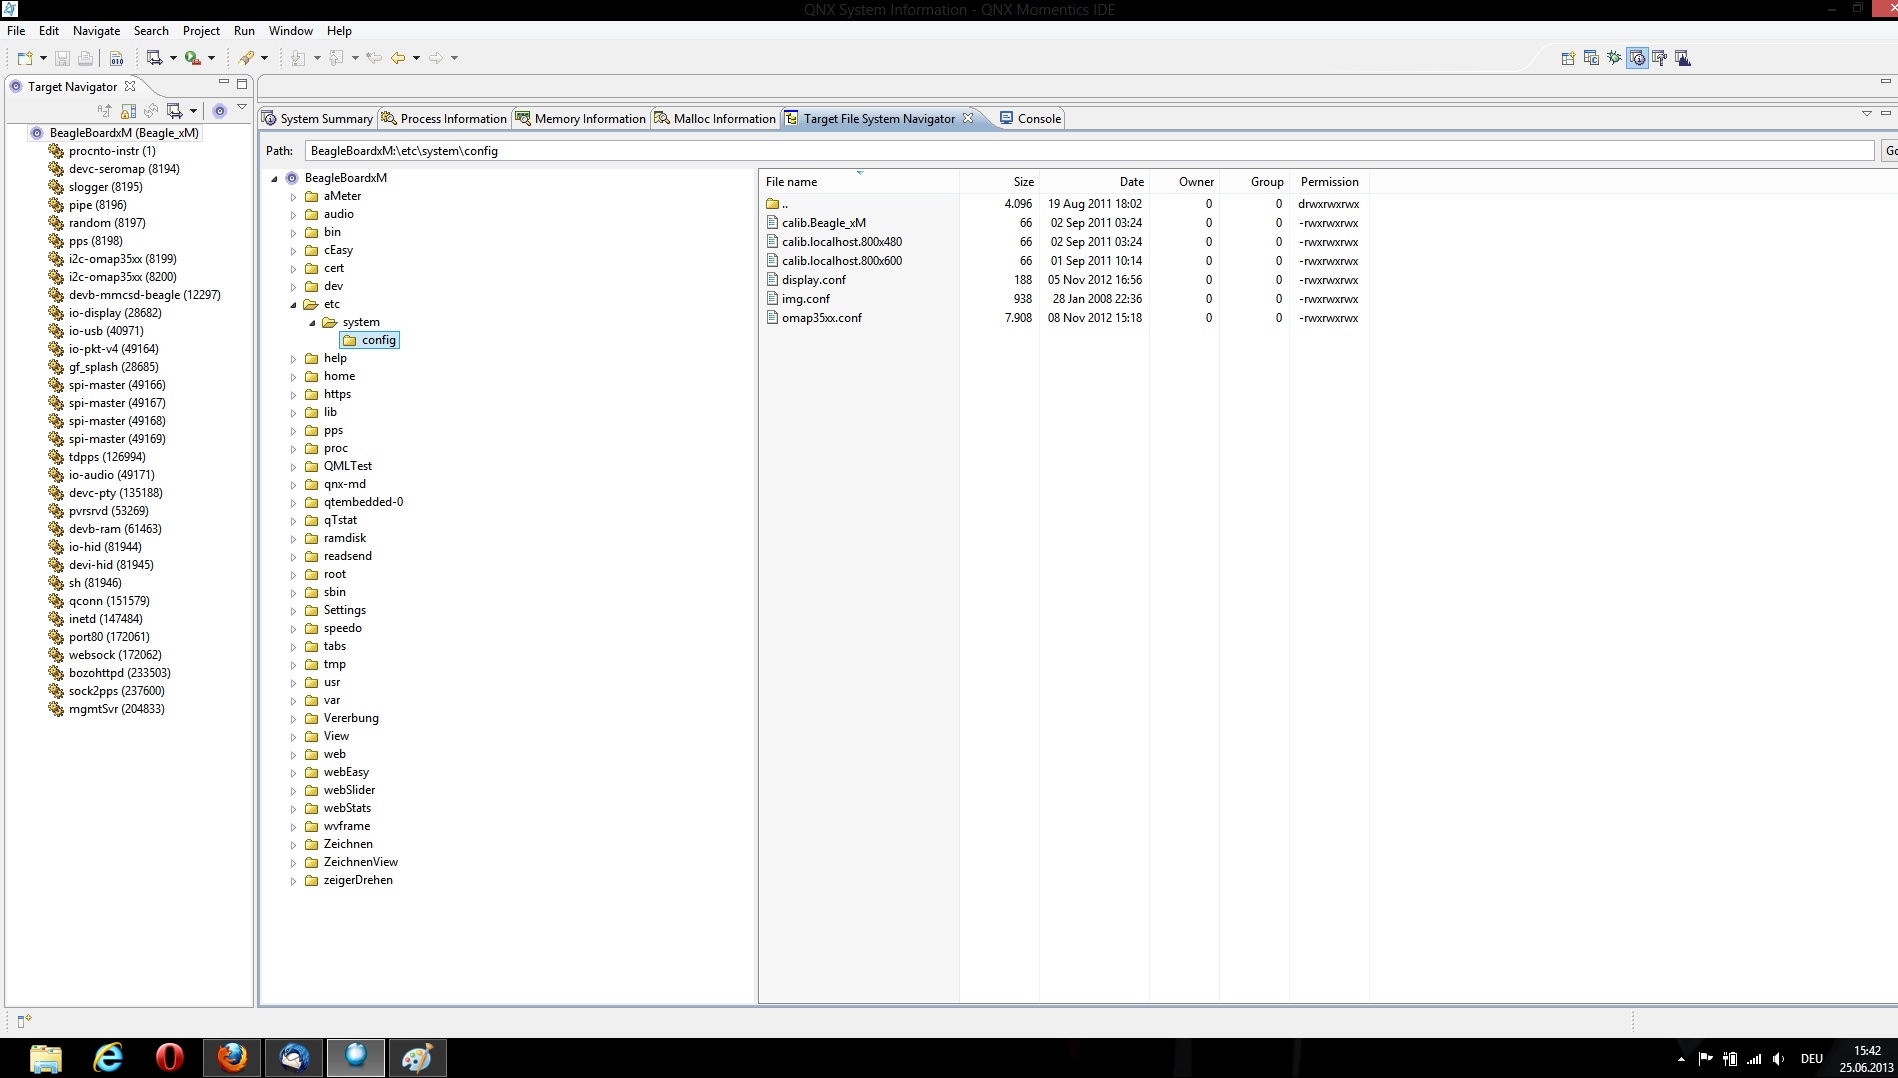Switch to the C/C++ perspective icon

pyautogui.click(x=1591, y=58)
